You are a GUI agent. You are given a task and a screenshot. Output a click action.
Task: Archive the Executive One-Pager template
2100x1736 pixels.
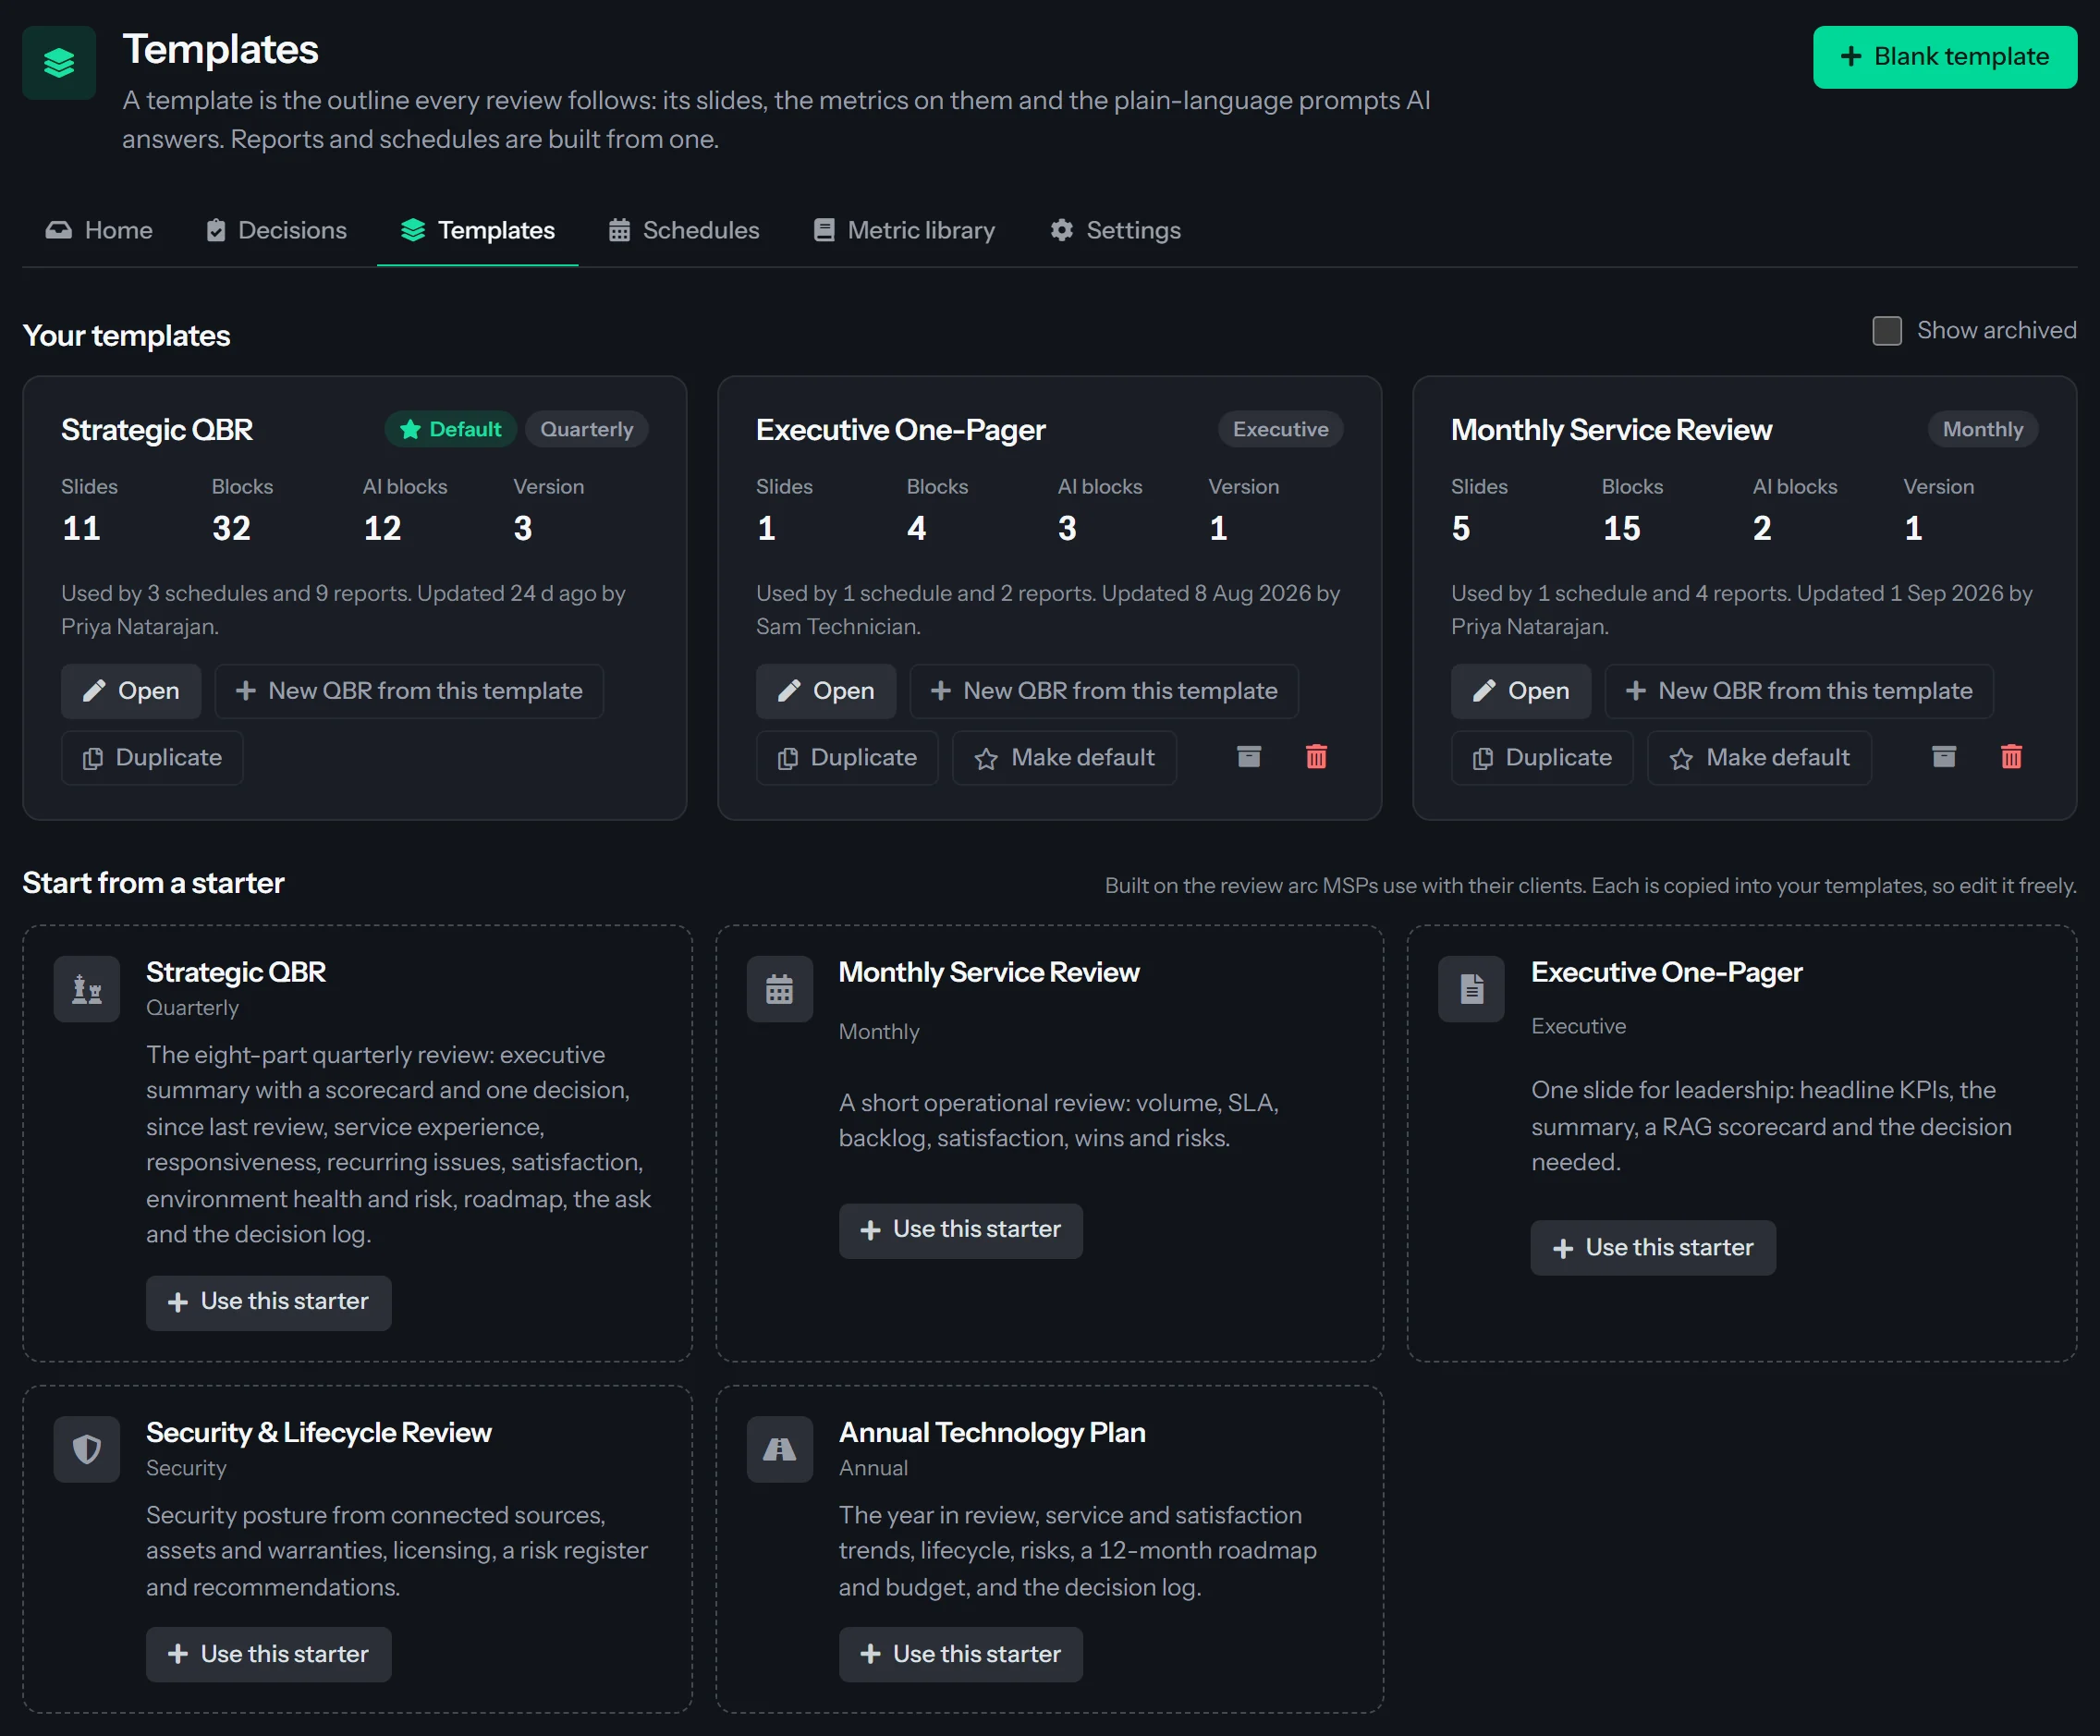(1248, 757)
